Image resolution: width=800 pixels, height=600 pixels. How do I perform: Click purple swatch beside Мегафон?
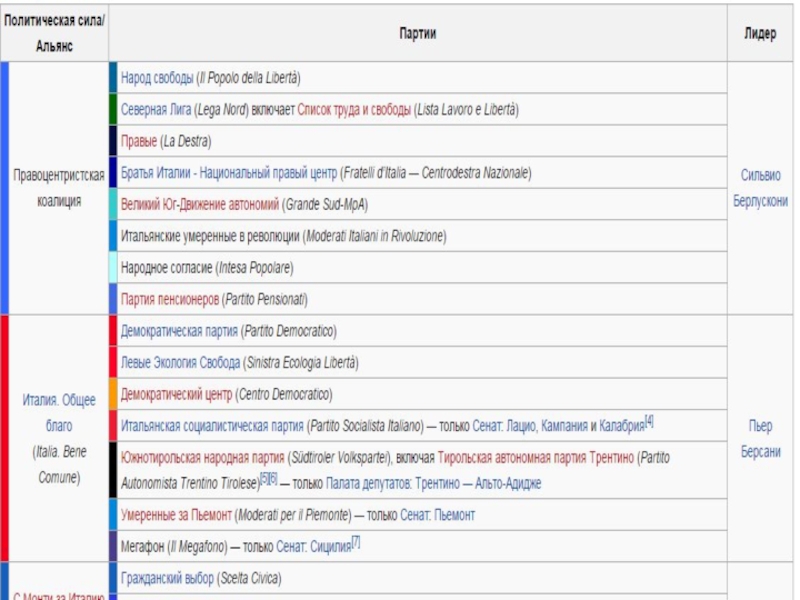coord(113,546)
